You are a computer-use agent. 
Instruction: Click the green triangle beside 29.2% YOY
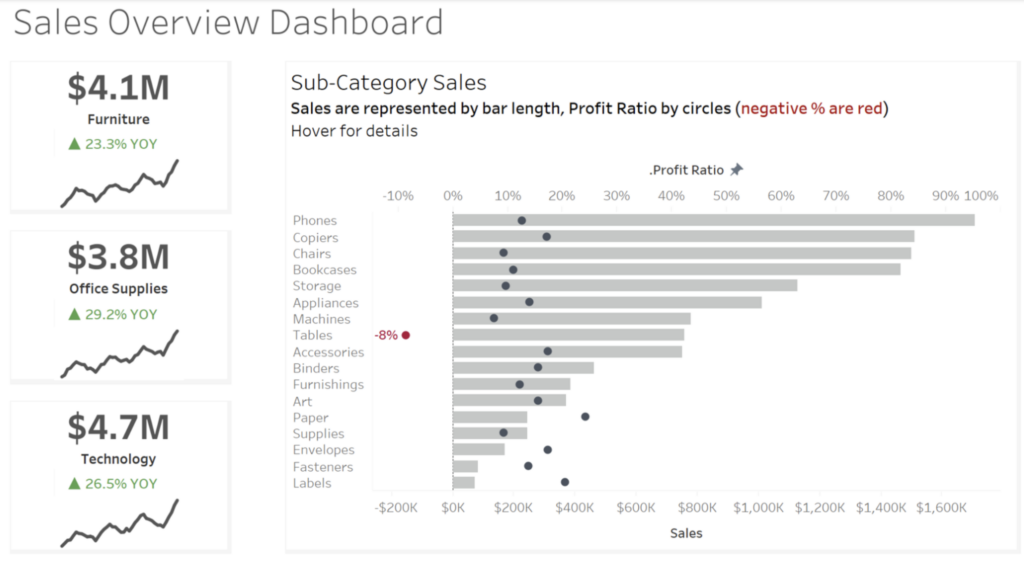coord(74,314)
